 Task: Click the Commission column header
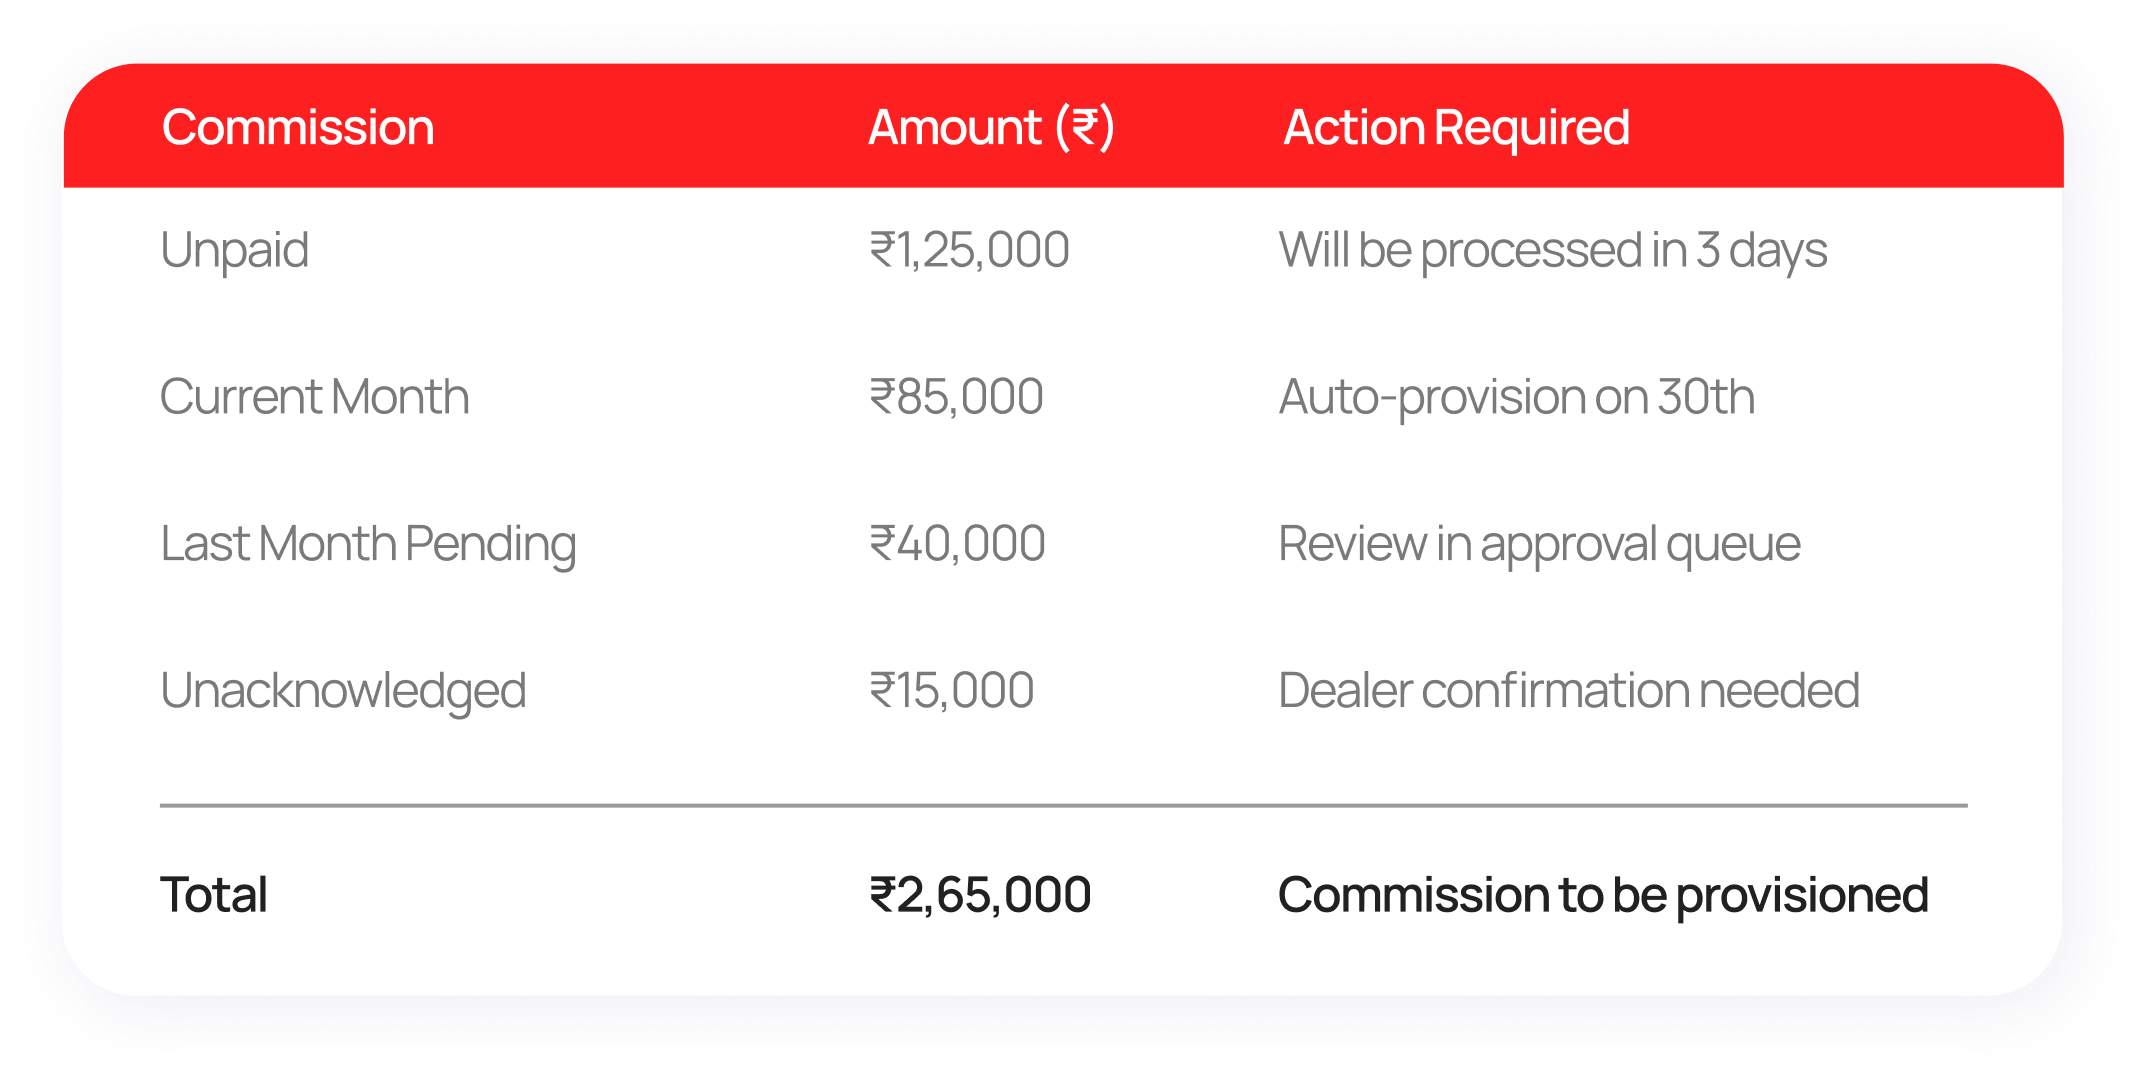[x=298, y=128]
